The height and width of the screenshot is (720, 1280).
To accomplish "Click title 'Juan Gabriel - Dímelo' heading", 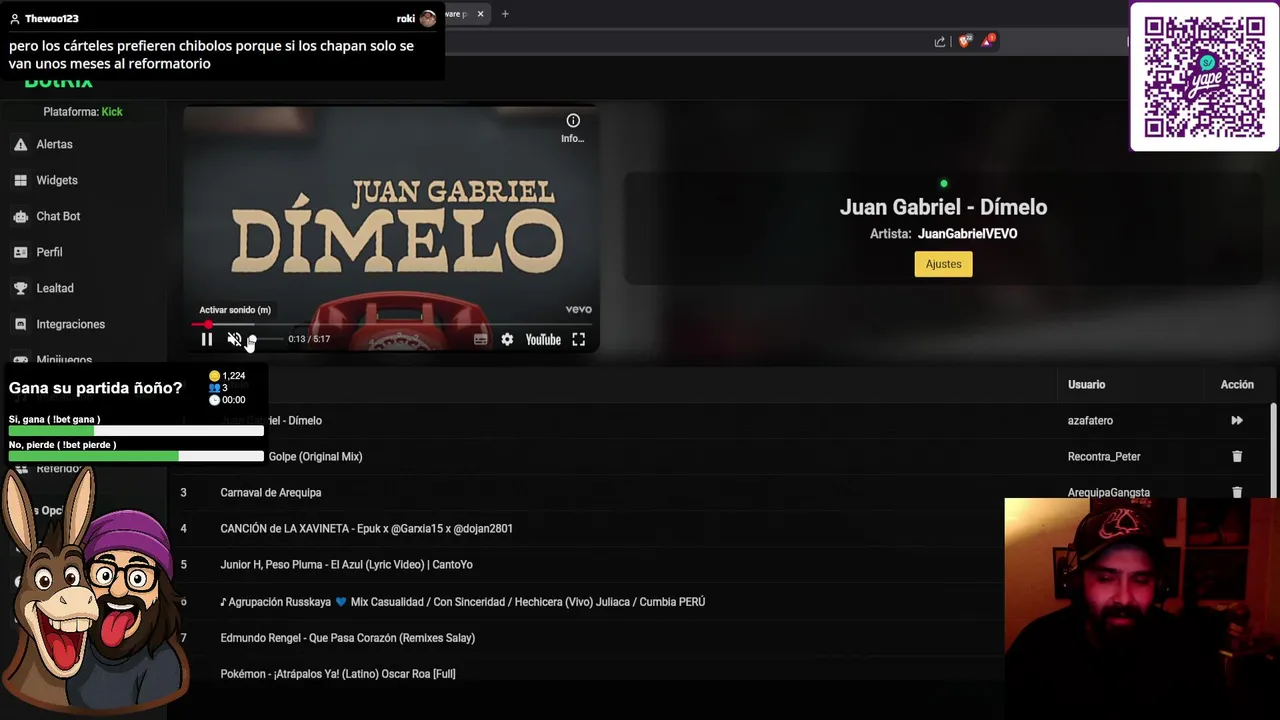I will (x=943, y=207).
